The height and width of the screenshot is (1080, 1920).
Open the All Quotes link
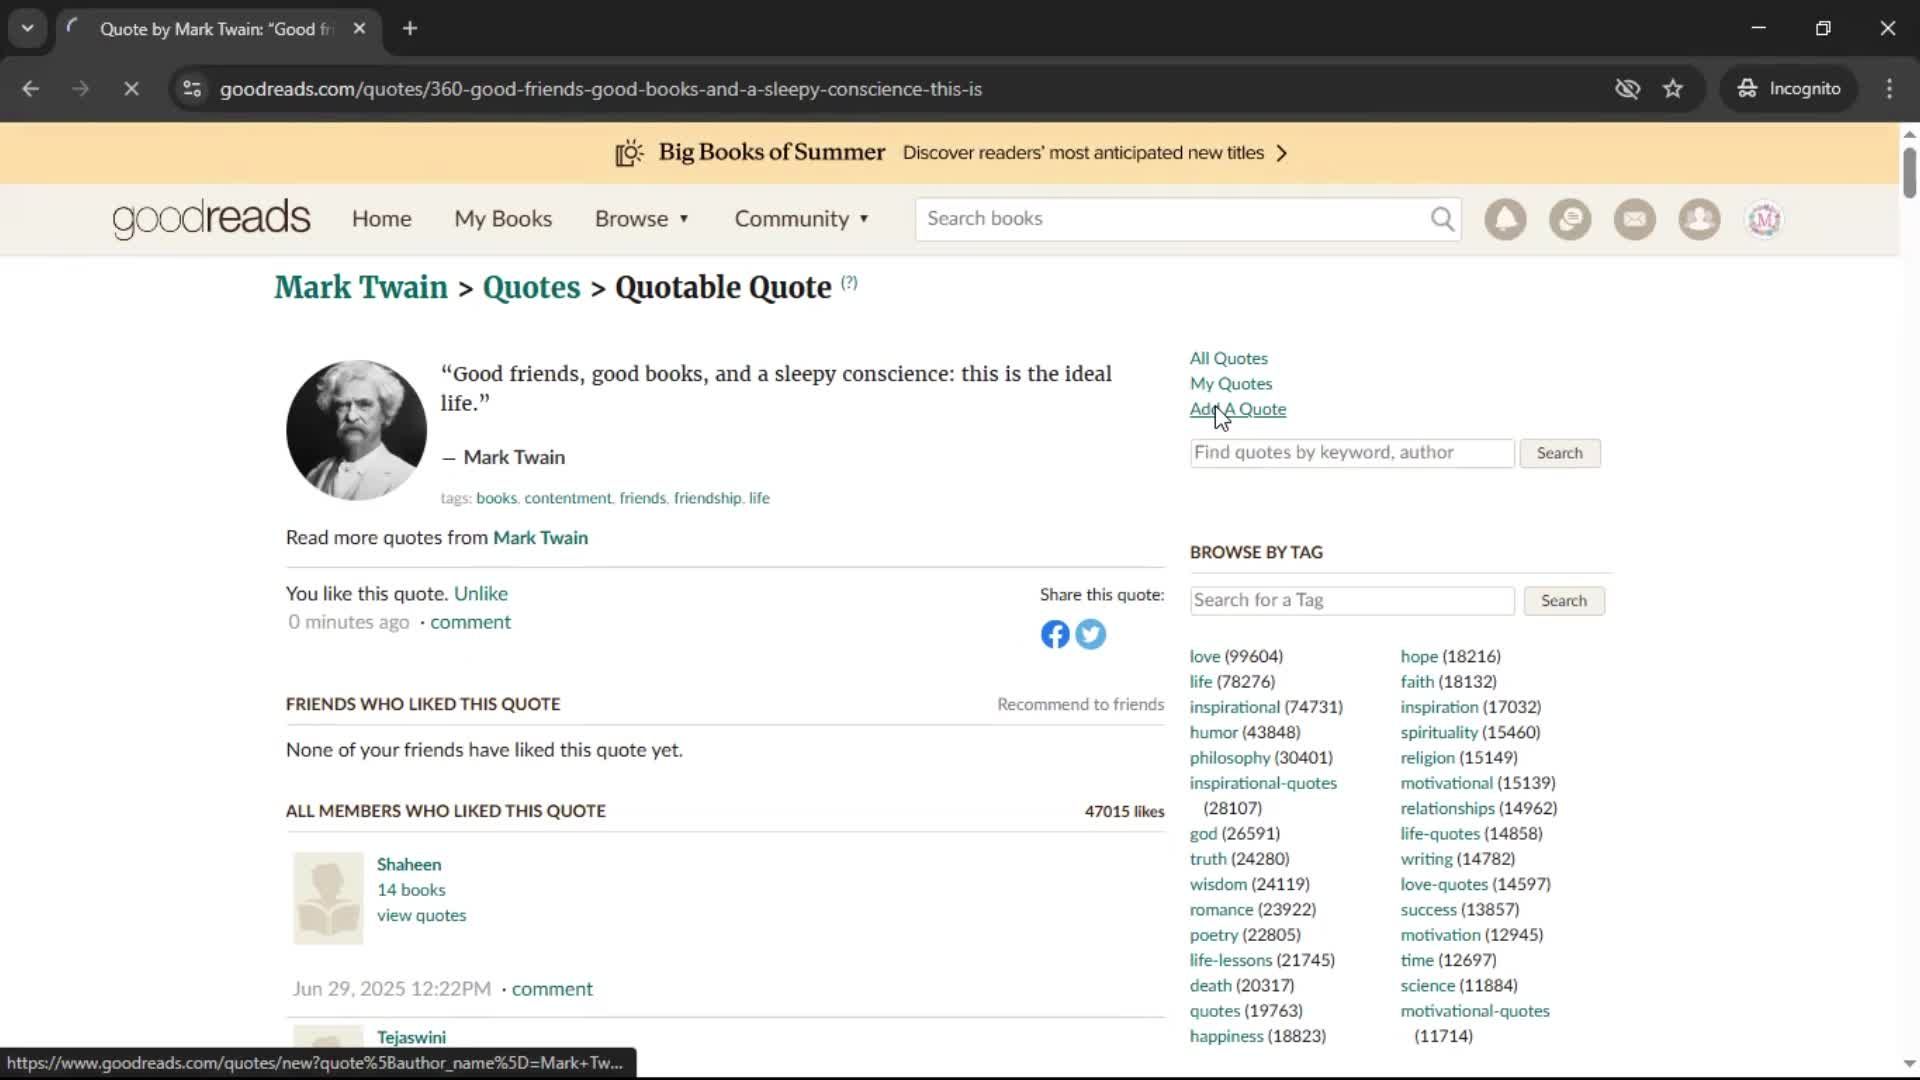pos(1228,358)
